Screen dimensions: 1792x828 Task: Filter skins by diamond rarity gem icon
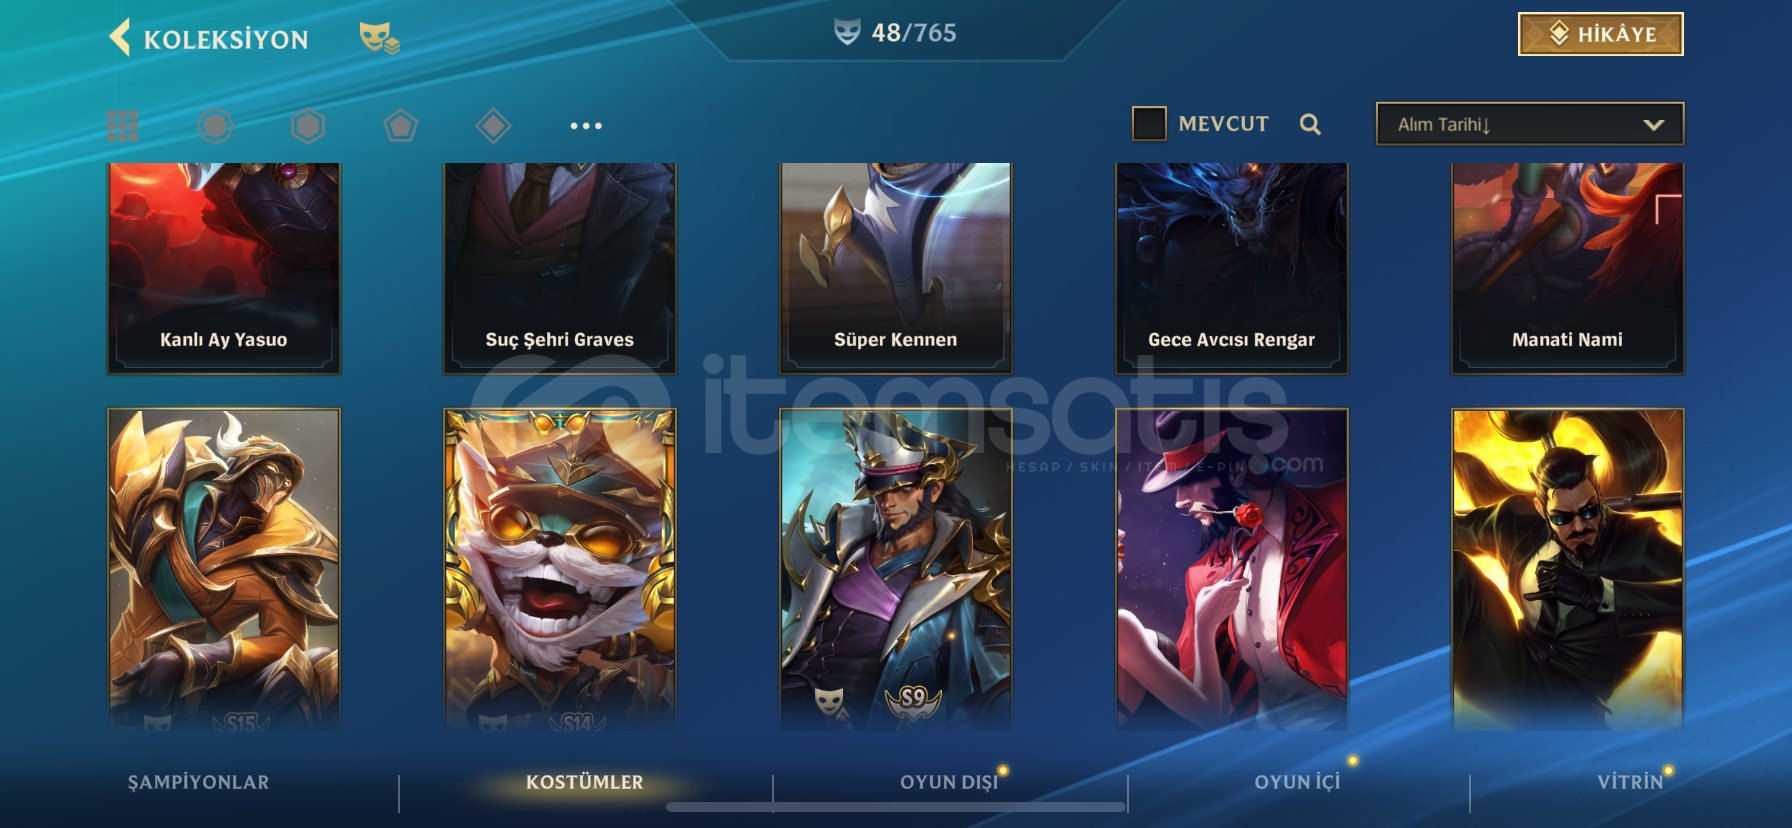point(493,126)
